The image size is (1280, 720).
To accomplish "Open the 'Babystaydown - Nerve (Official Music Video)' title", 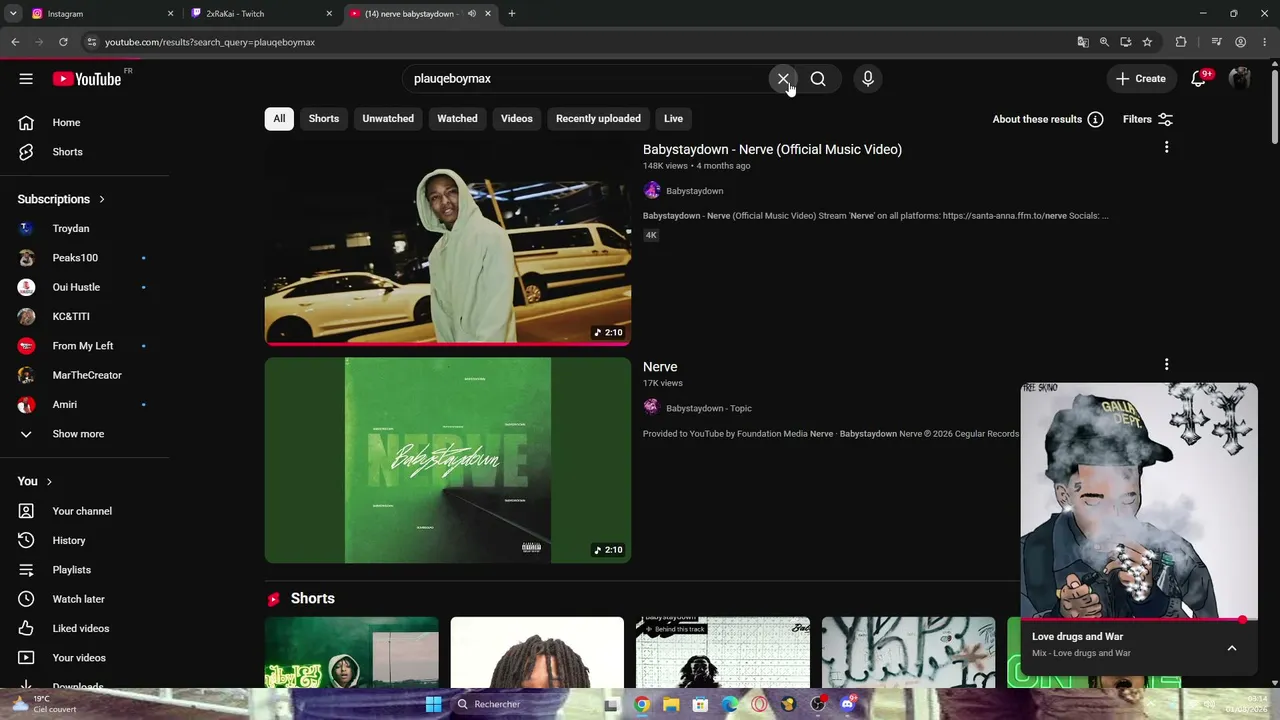I will 772,150.
